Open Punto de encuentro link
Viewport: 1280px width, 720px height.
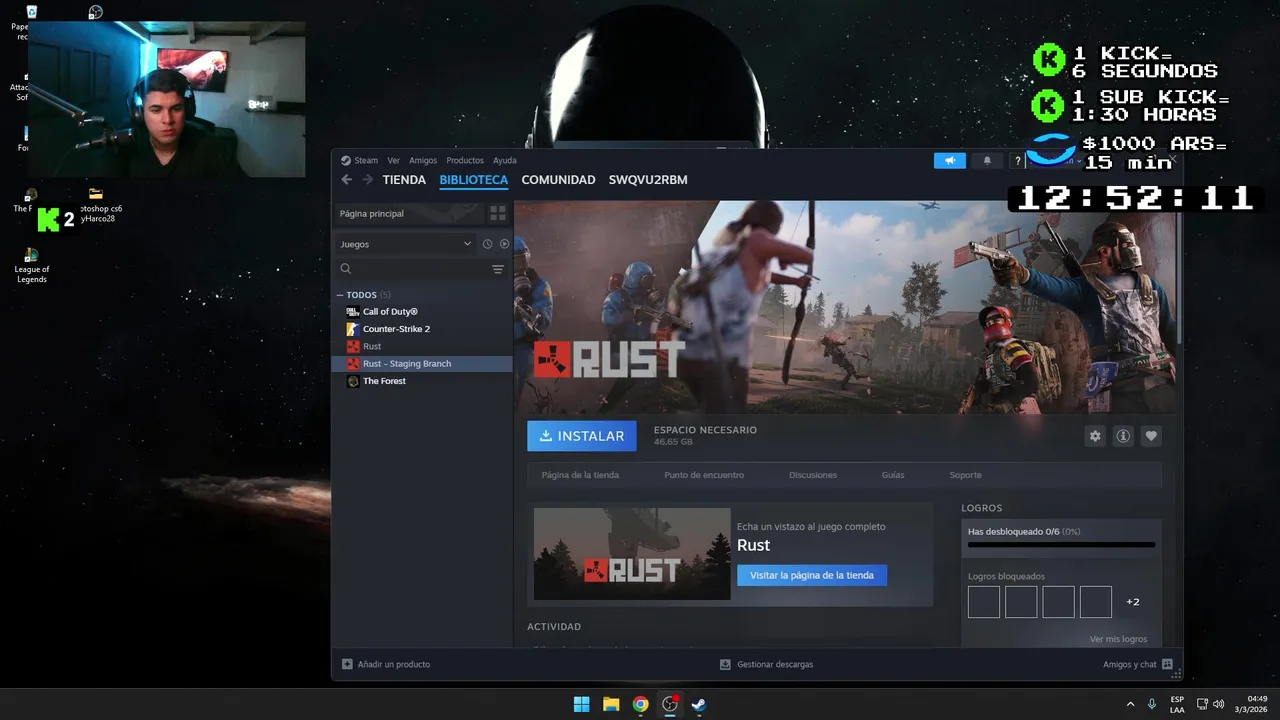pos(704,475)
